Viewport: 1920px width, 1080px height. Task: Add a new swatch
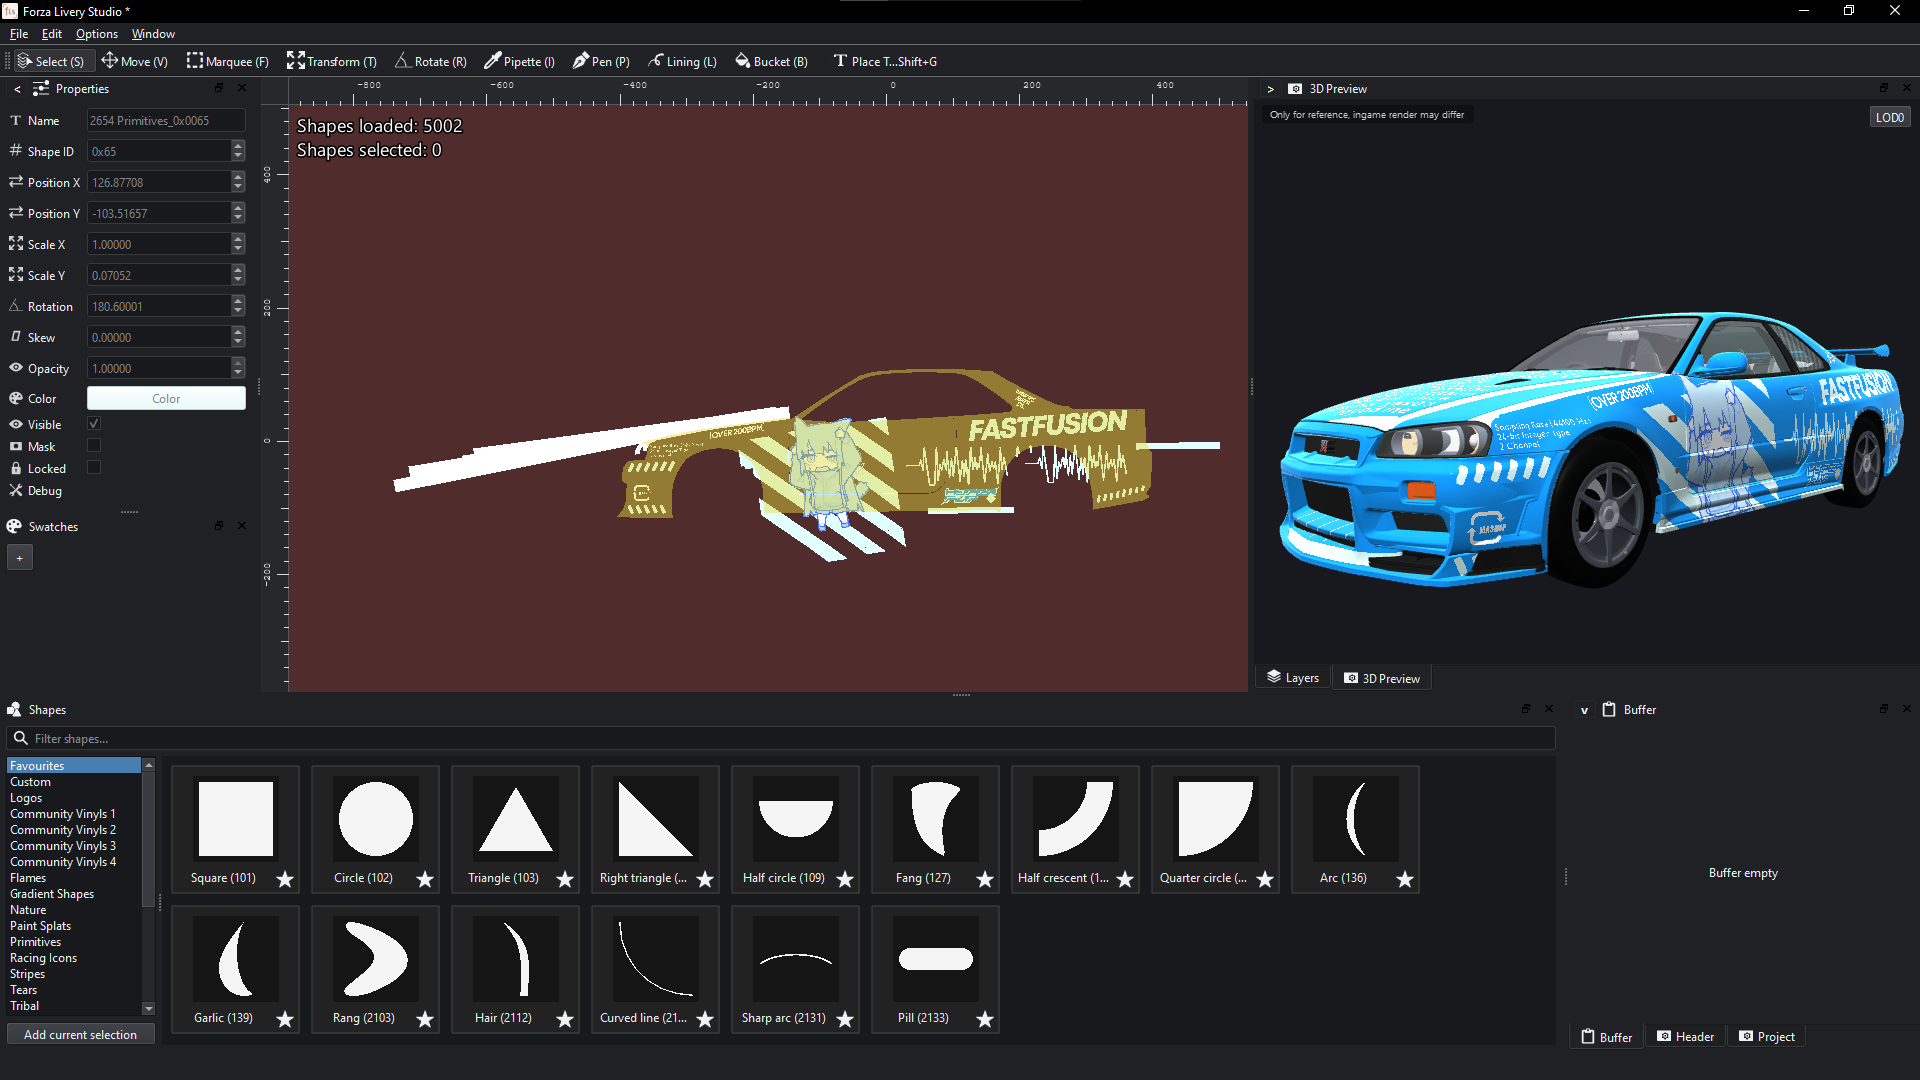click(20, 558)
